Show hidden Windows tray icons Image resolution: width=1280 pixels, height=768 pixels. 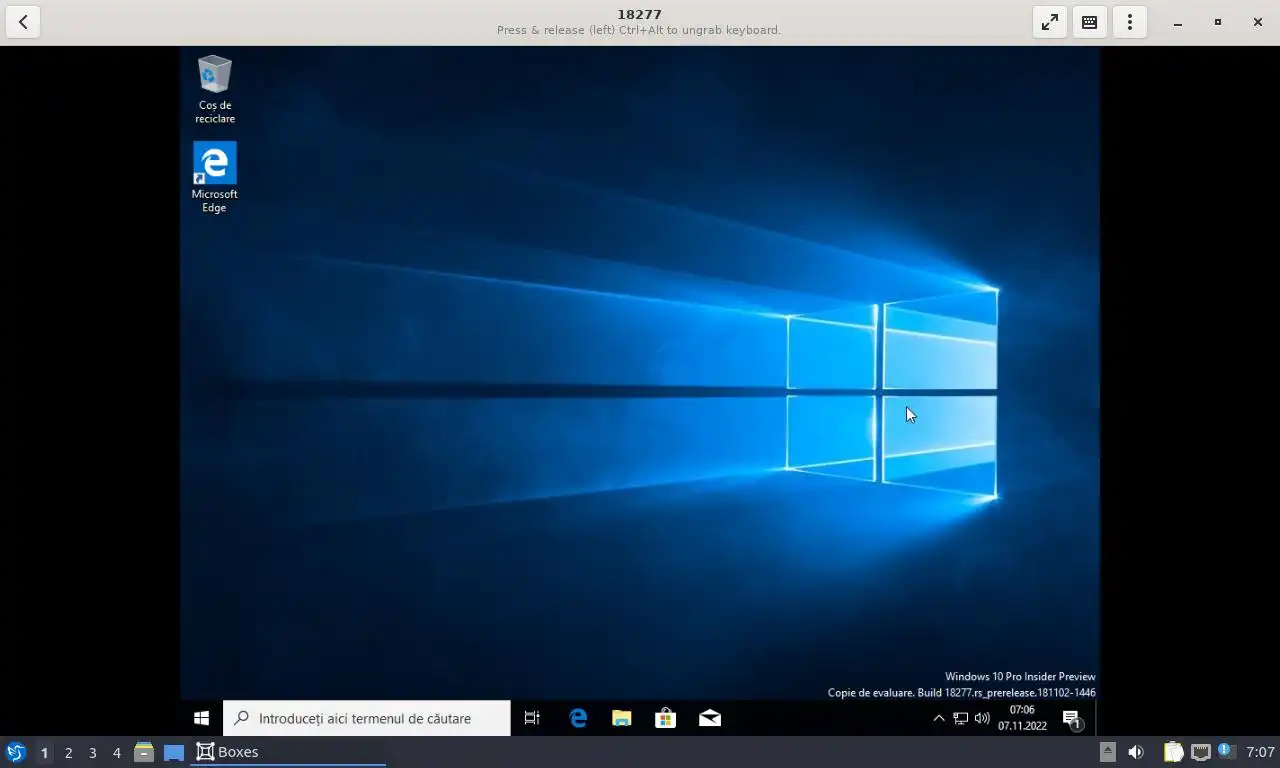tap(938, 718)
